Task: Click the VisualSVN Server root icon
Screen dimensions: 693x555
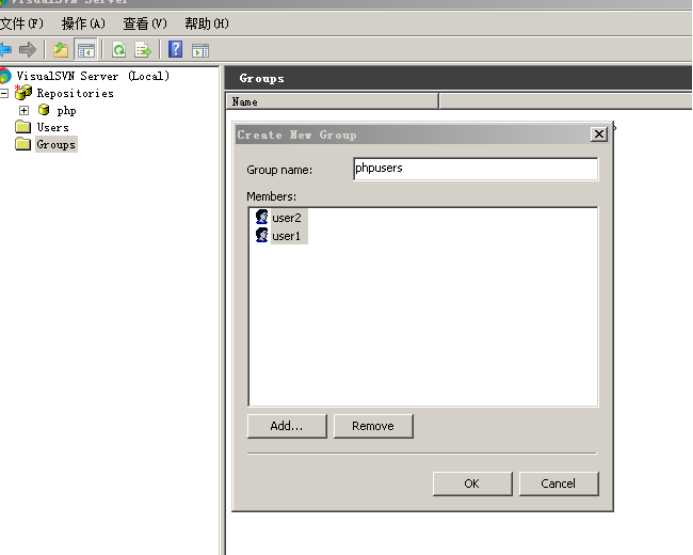Action: coord(5,76)
